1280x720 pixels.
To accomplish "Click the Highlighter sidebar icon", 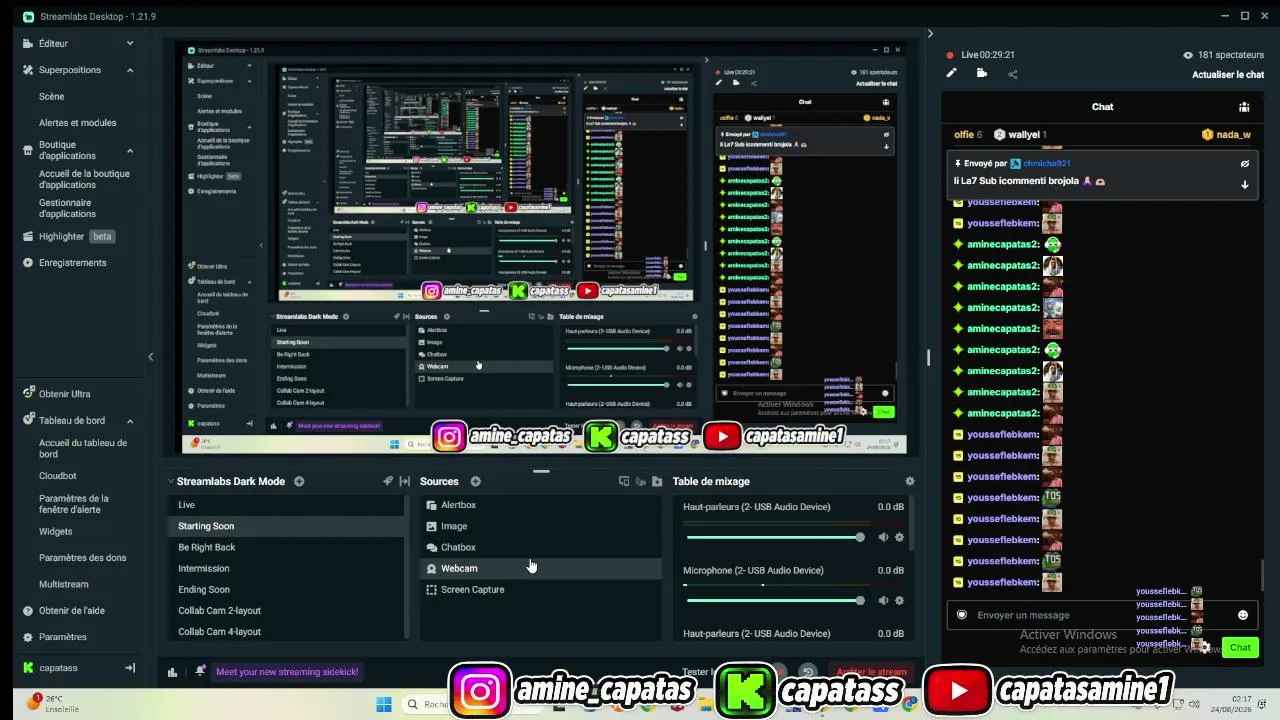I will [28, 237].
